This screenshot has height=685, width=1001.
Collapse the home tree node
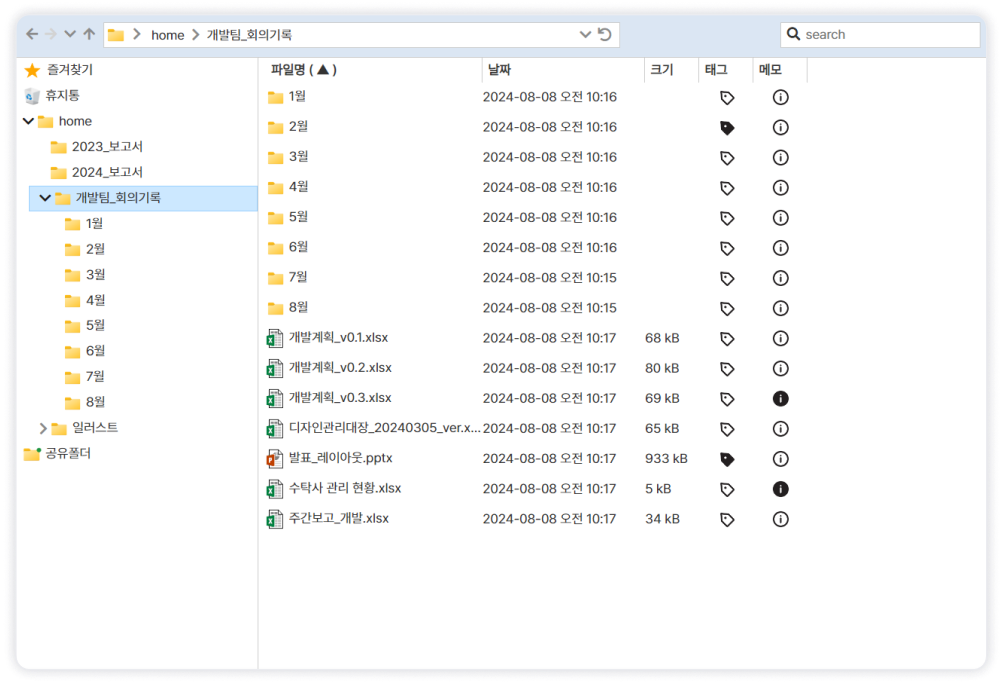pyautogui.click(x=26, y=121)
